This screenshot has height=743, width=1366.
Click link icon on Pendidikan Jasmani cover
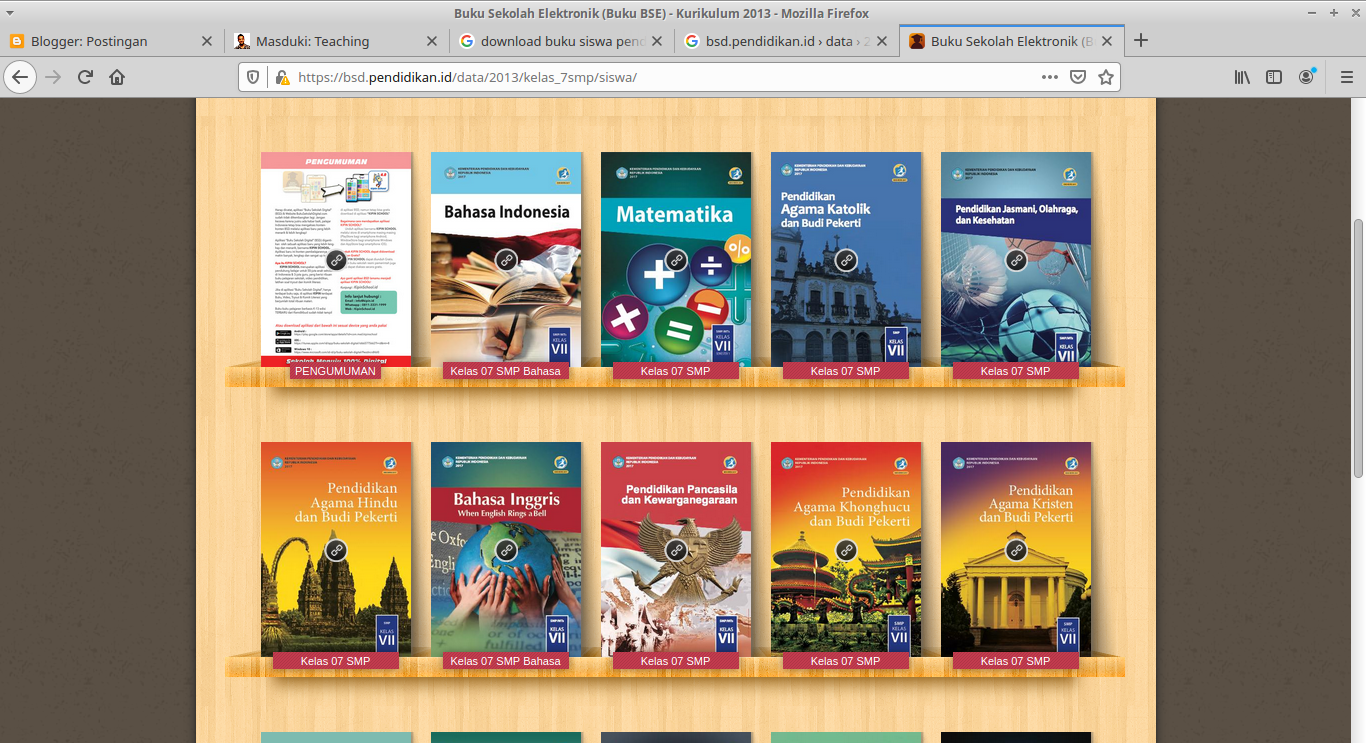(x=1016, y=260)
